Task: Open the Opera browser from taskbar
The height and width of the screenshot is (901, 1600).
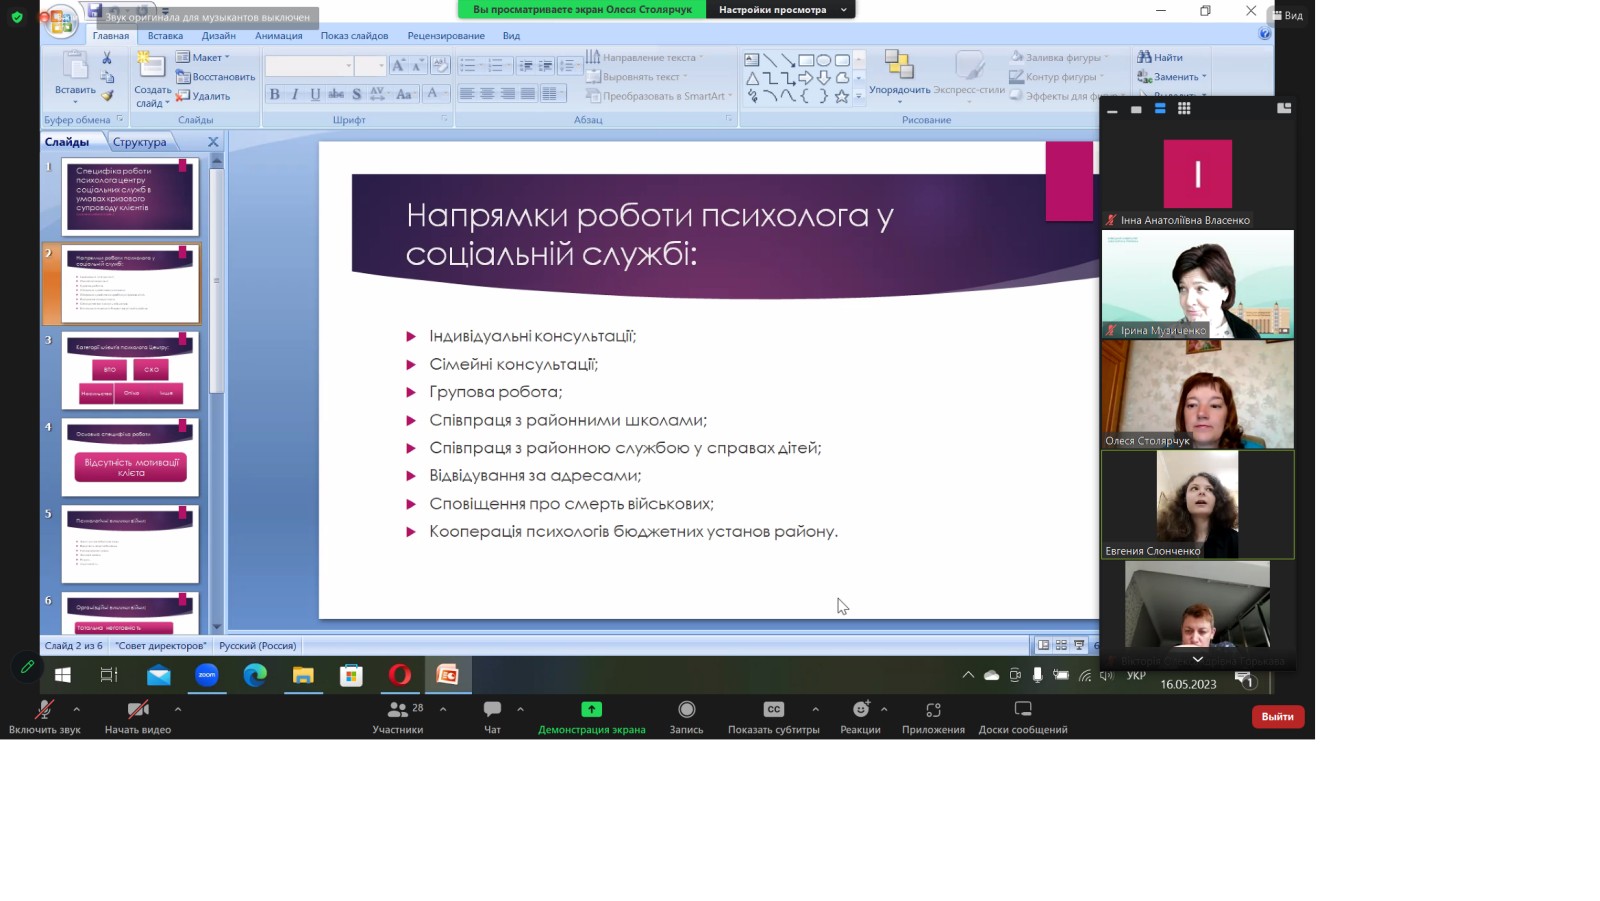Action: (399, 675)
